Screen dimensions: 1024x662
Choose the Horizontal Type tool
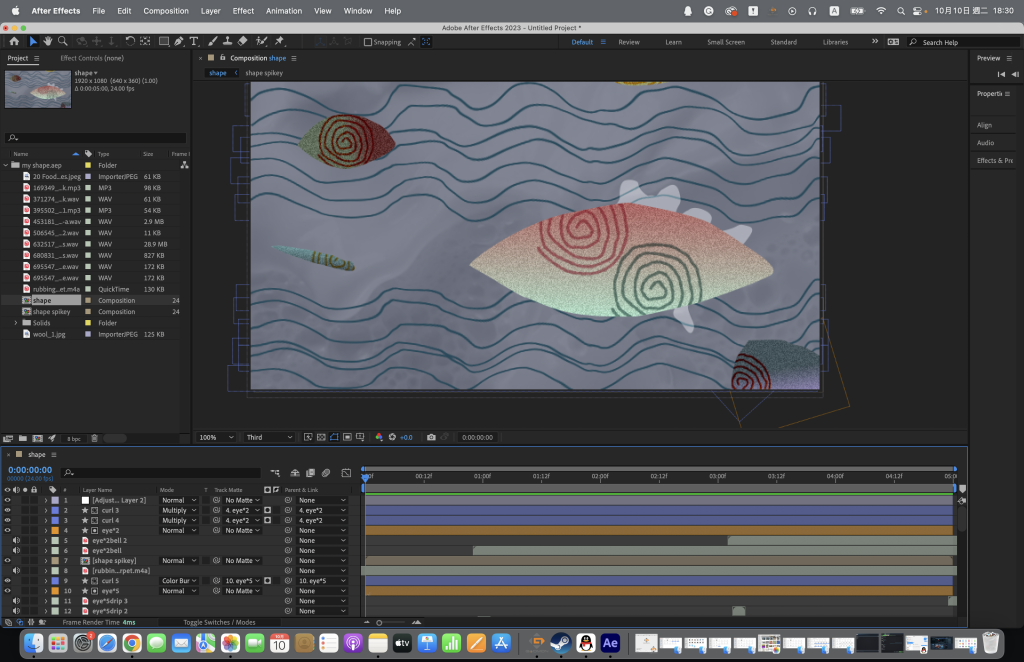[x=194, y=42]
